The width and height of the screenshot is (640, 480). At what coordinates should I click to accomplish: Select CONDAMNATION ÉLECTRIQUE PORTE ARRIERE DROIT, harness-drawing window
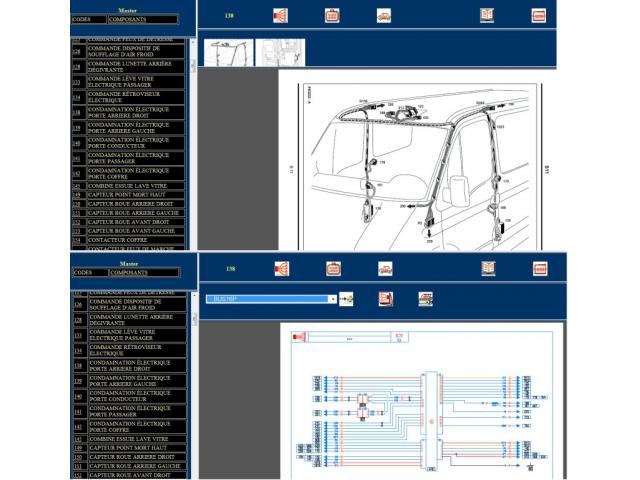[136, 112]
